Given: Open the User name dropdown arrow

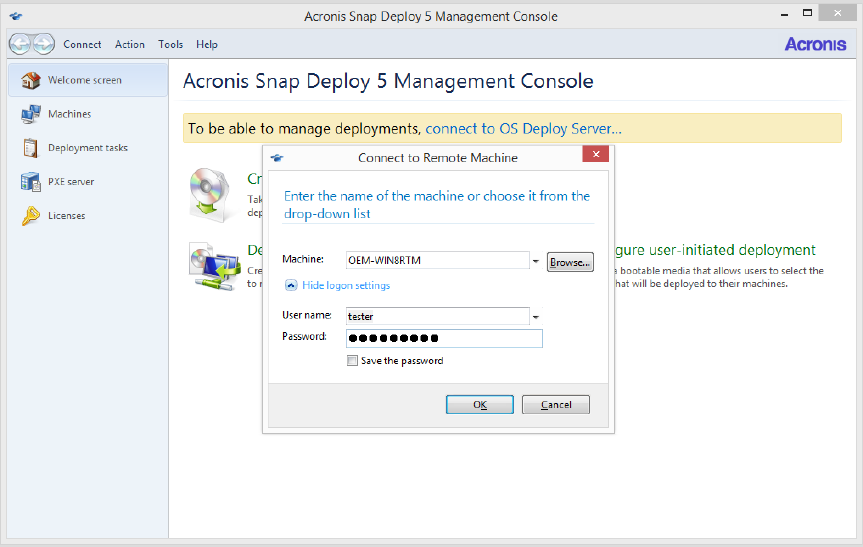Looking at the screenshot, I should [536, 317].
